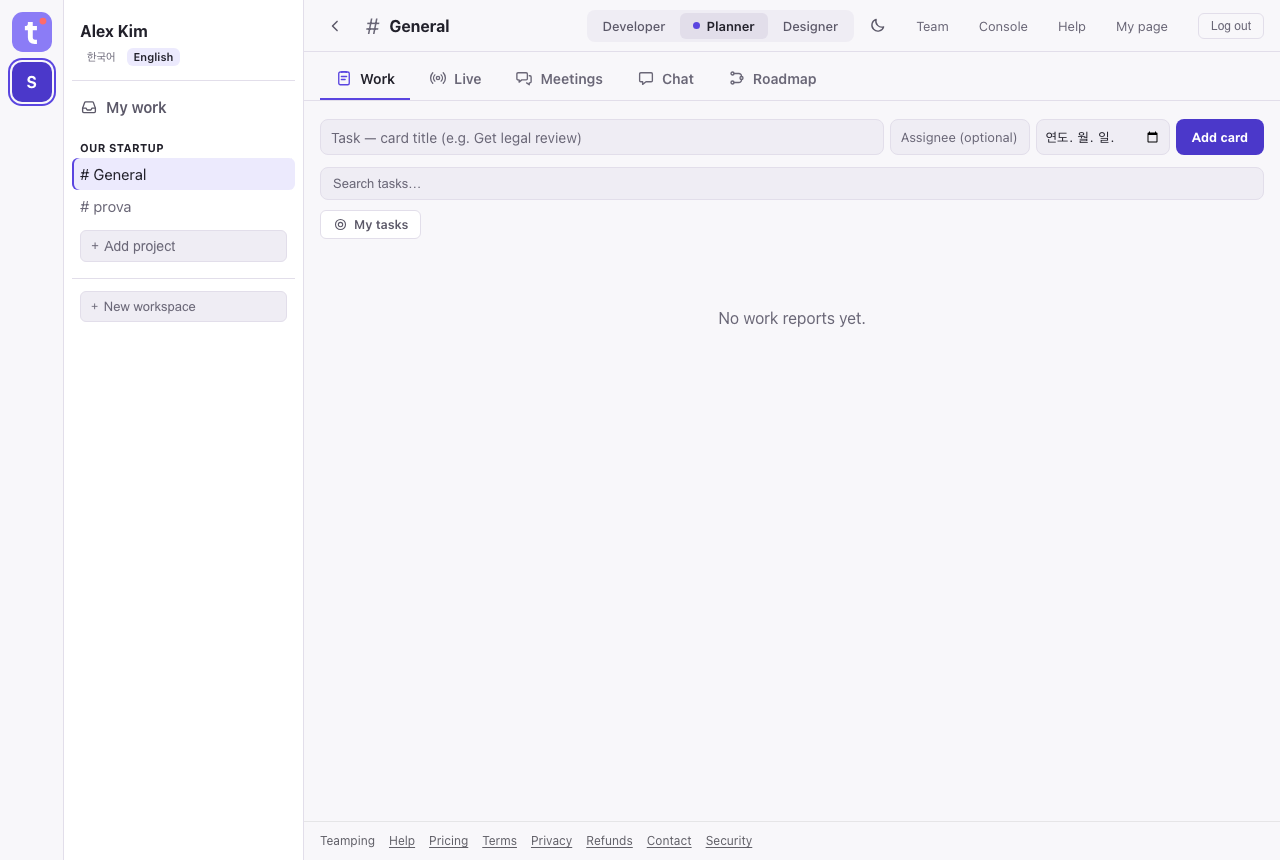Open the Security footer link

click(x=729, y=841)
